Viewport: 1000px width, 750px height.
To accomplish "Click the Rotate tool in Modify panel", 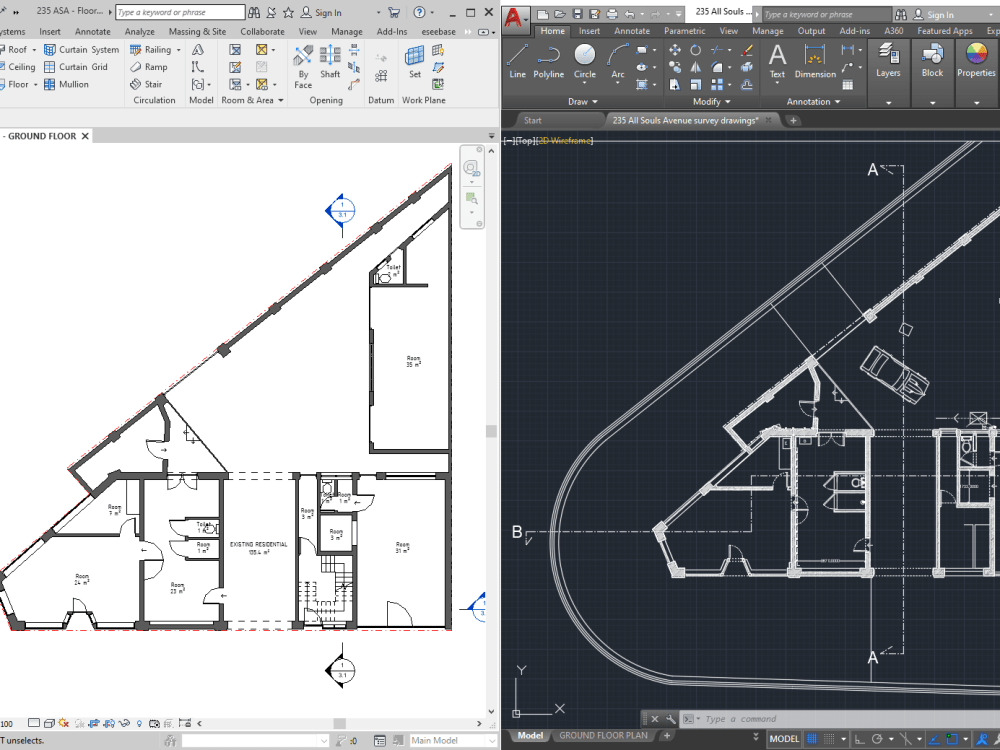I will tap(696, 50).
